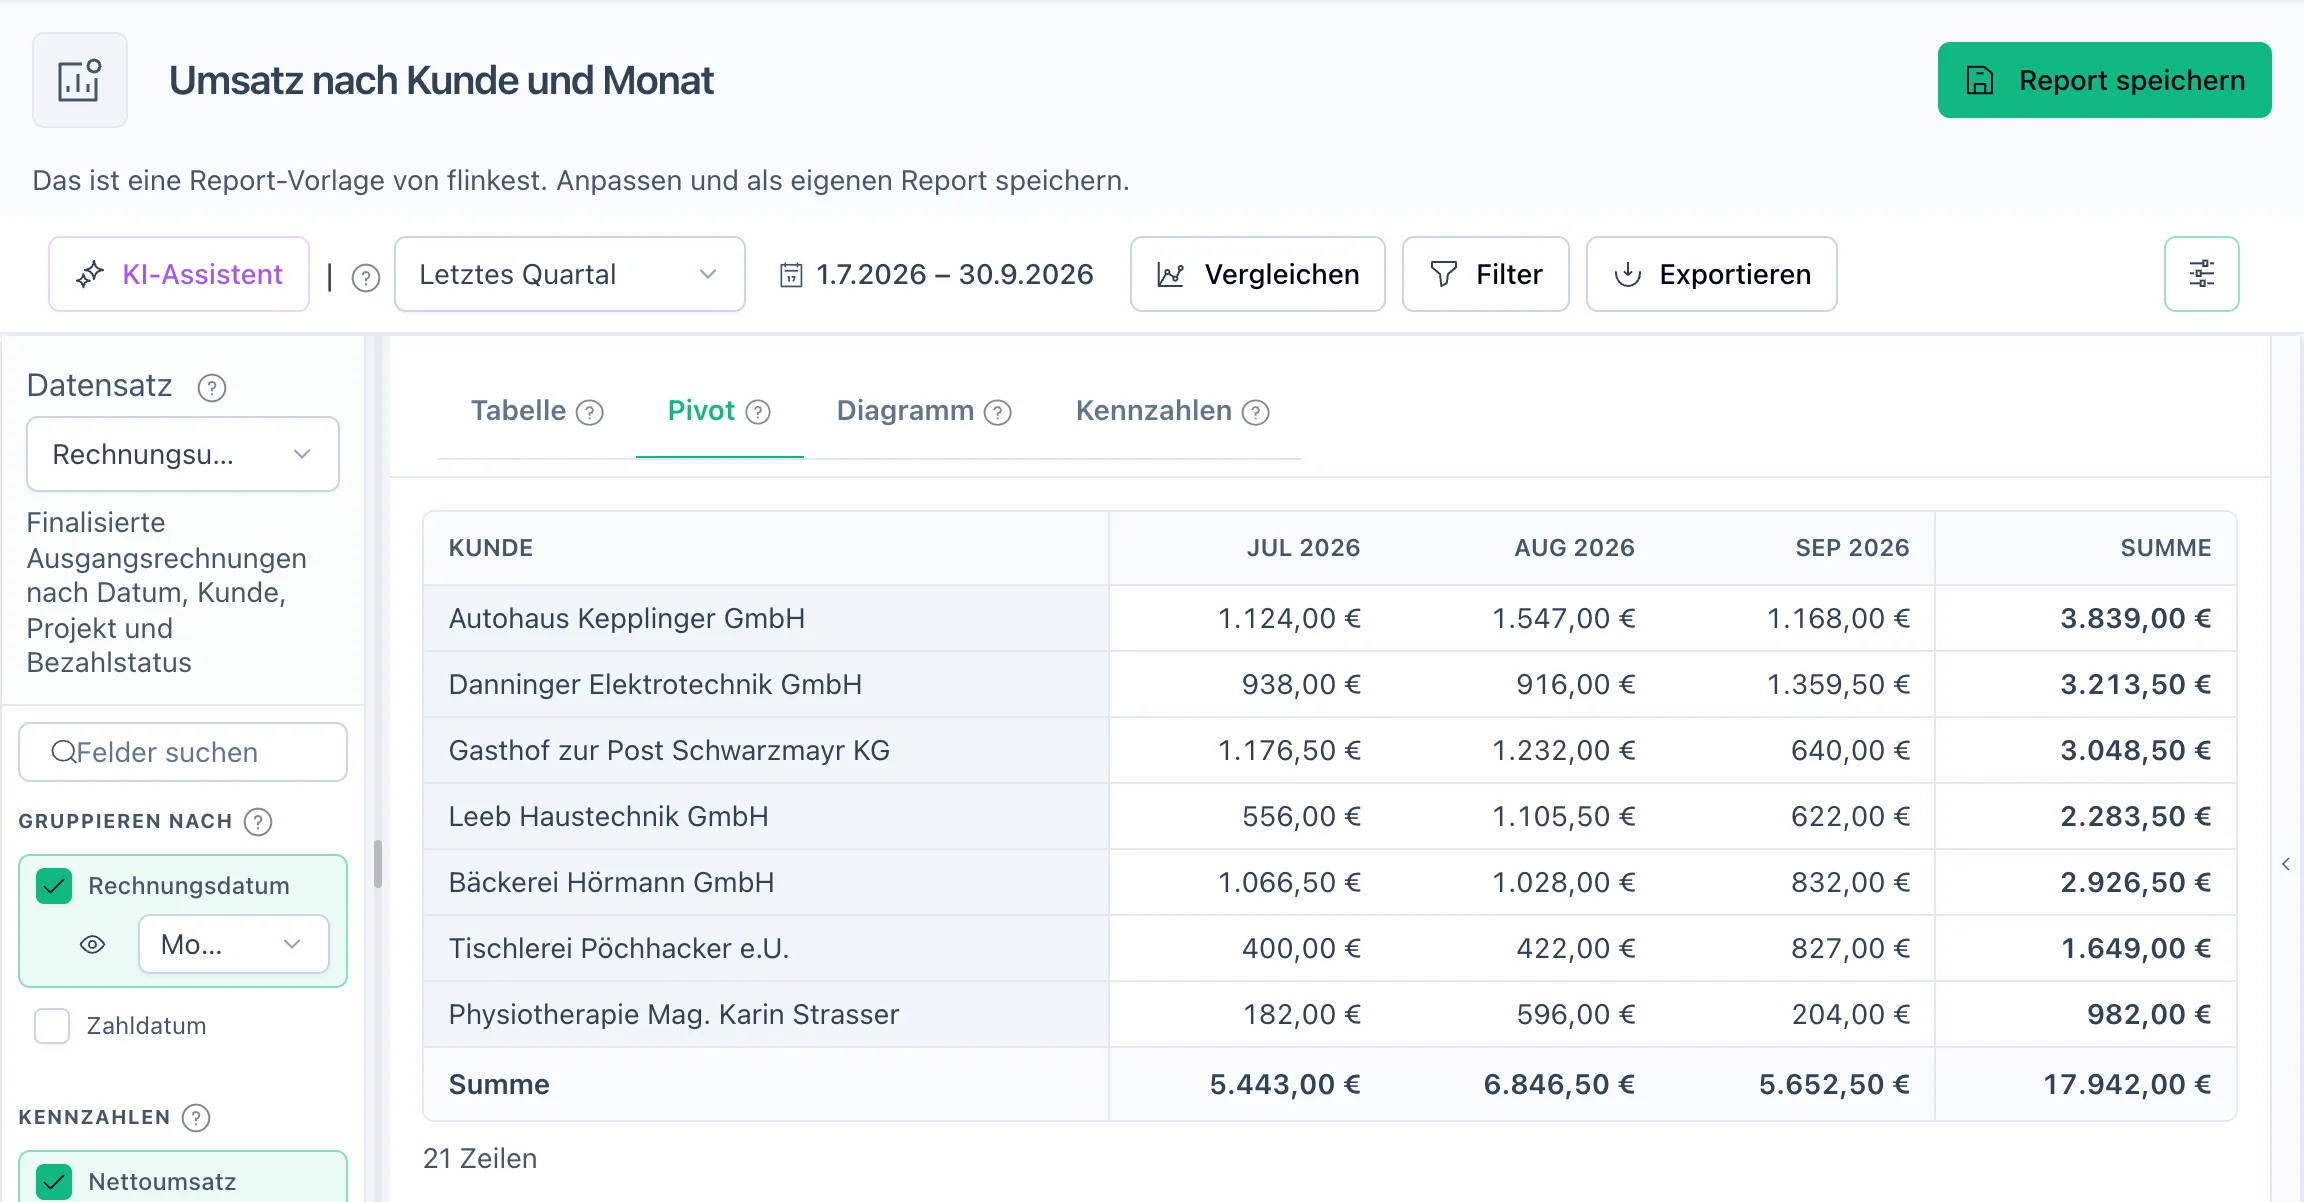Open the Rechnungsu... dataset dropdown
The height and width of the screenshot is (1202, 2304).
(x=183, y=455)
